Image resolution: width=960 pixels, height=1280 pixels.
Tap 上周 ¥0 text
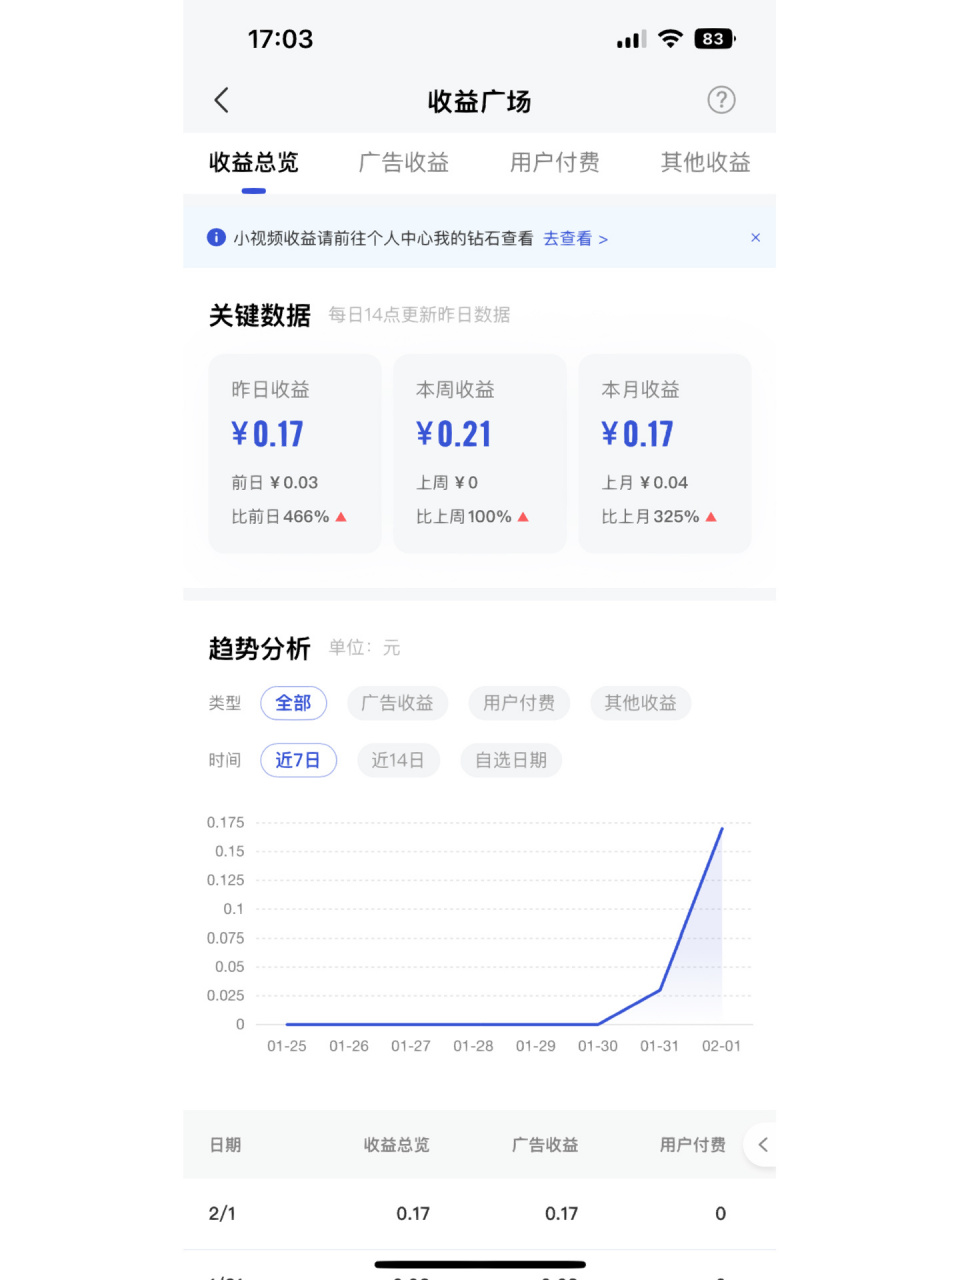(447, 483)
